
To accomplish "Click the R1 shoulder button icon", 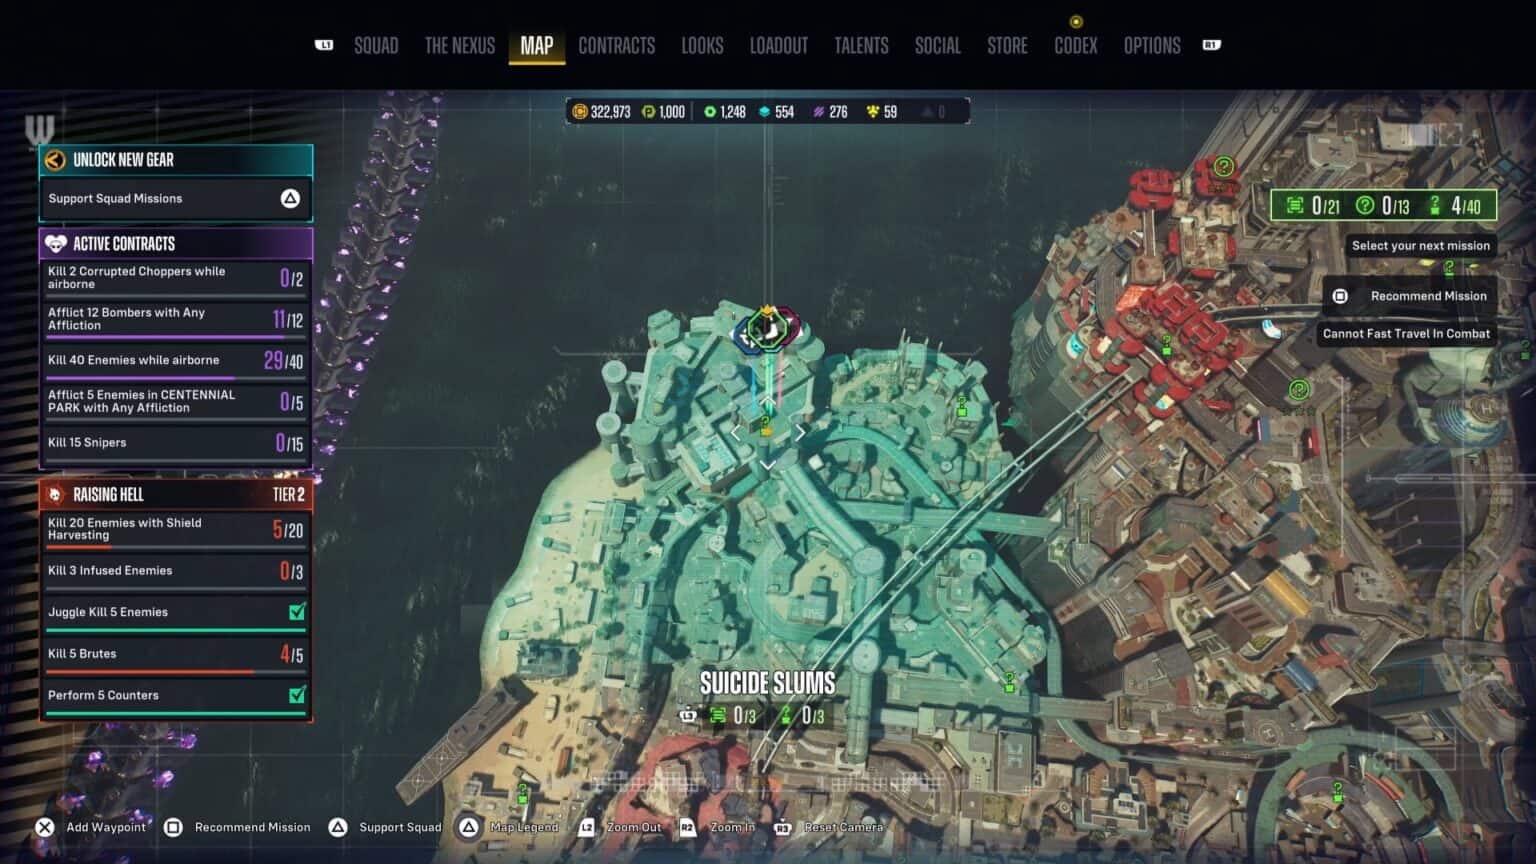I will (1211, 45).
